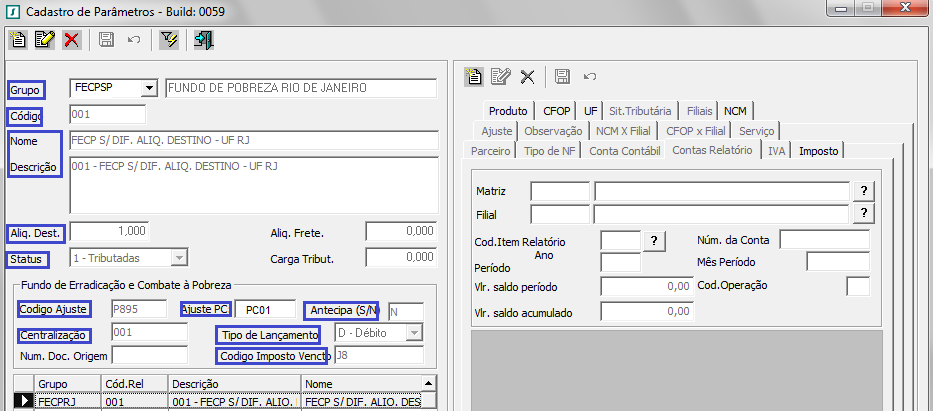Click the Aliq. Frete field
The image size is (933, 411).
tap(401, 231)
